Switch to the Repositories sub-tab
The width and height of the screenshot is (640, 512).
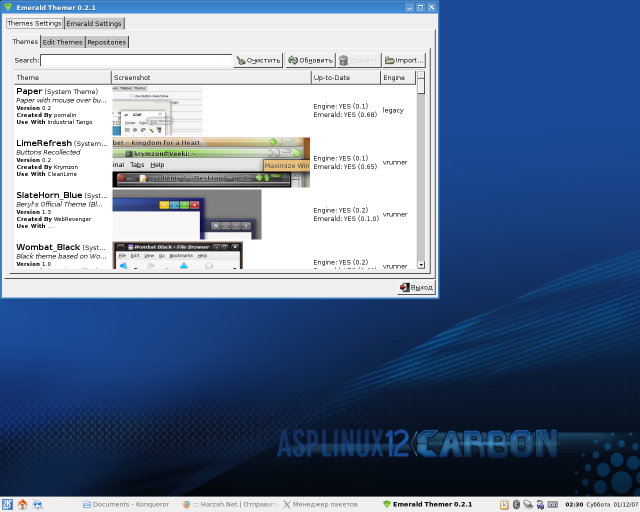[x=107, y=42]
